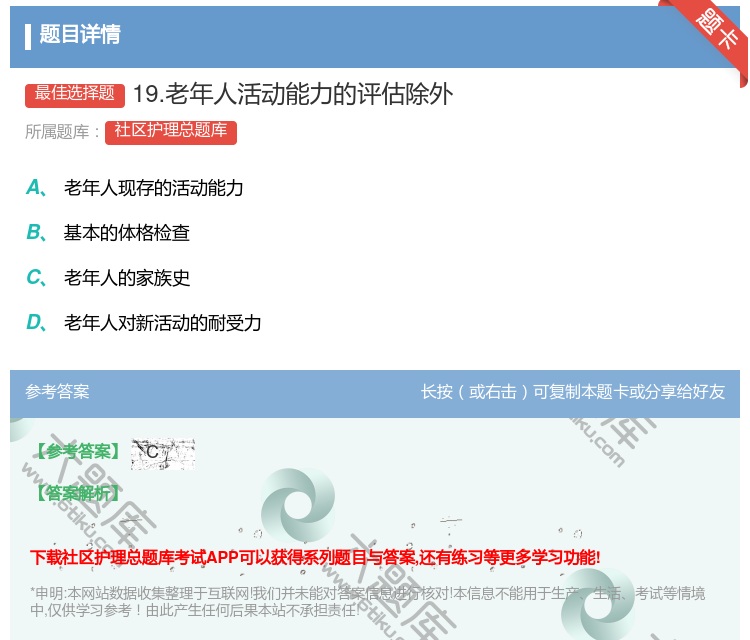
Task: Click the 长按（或右击）可复制本题卡 hint text
Action: pos(573,392)
